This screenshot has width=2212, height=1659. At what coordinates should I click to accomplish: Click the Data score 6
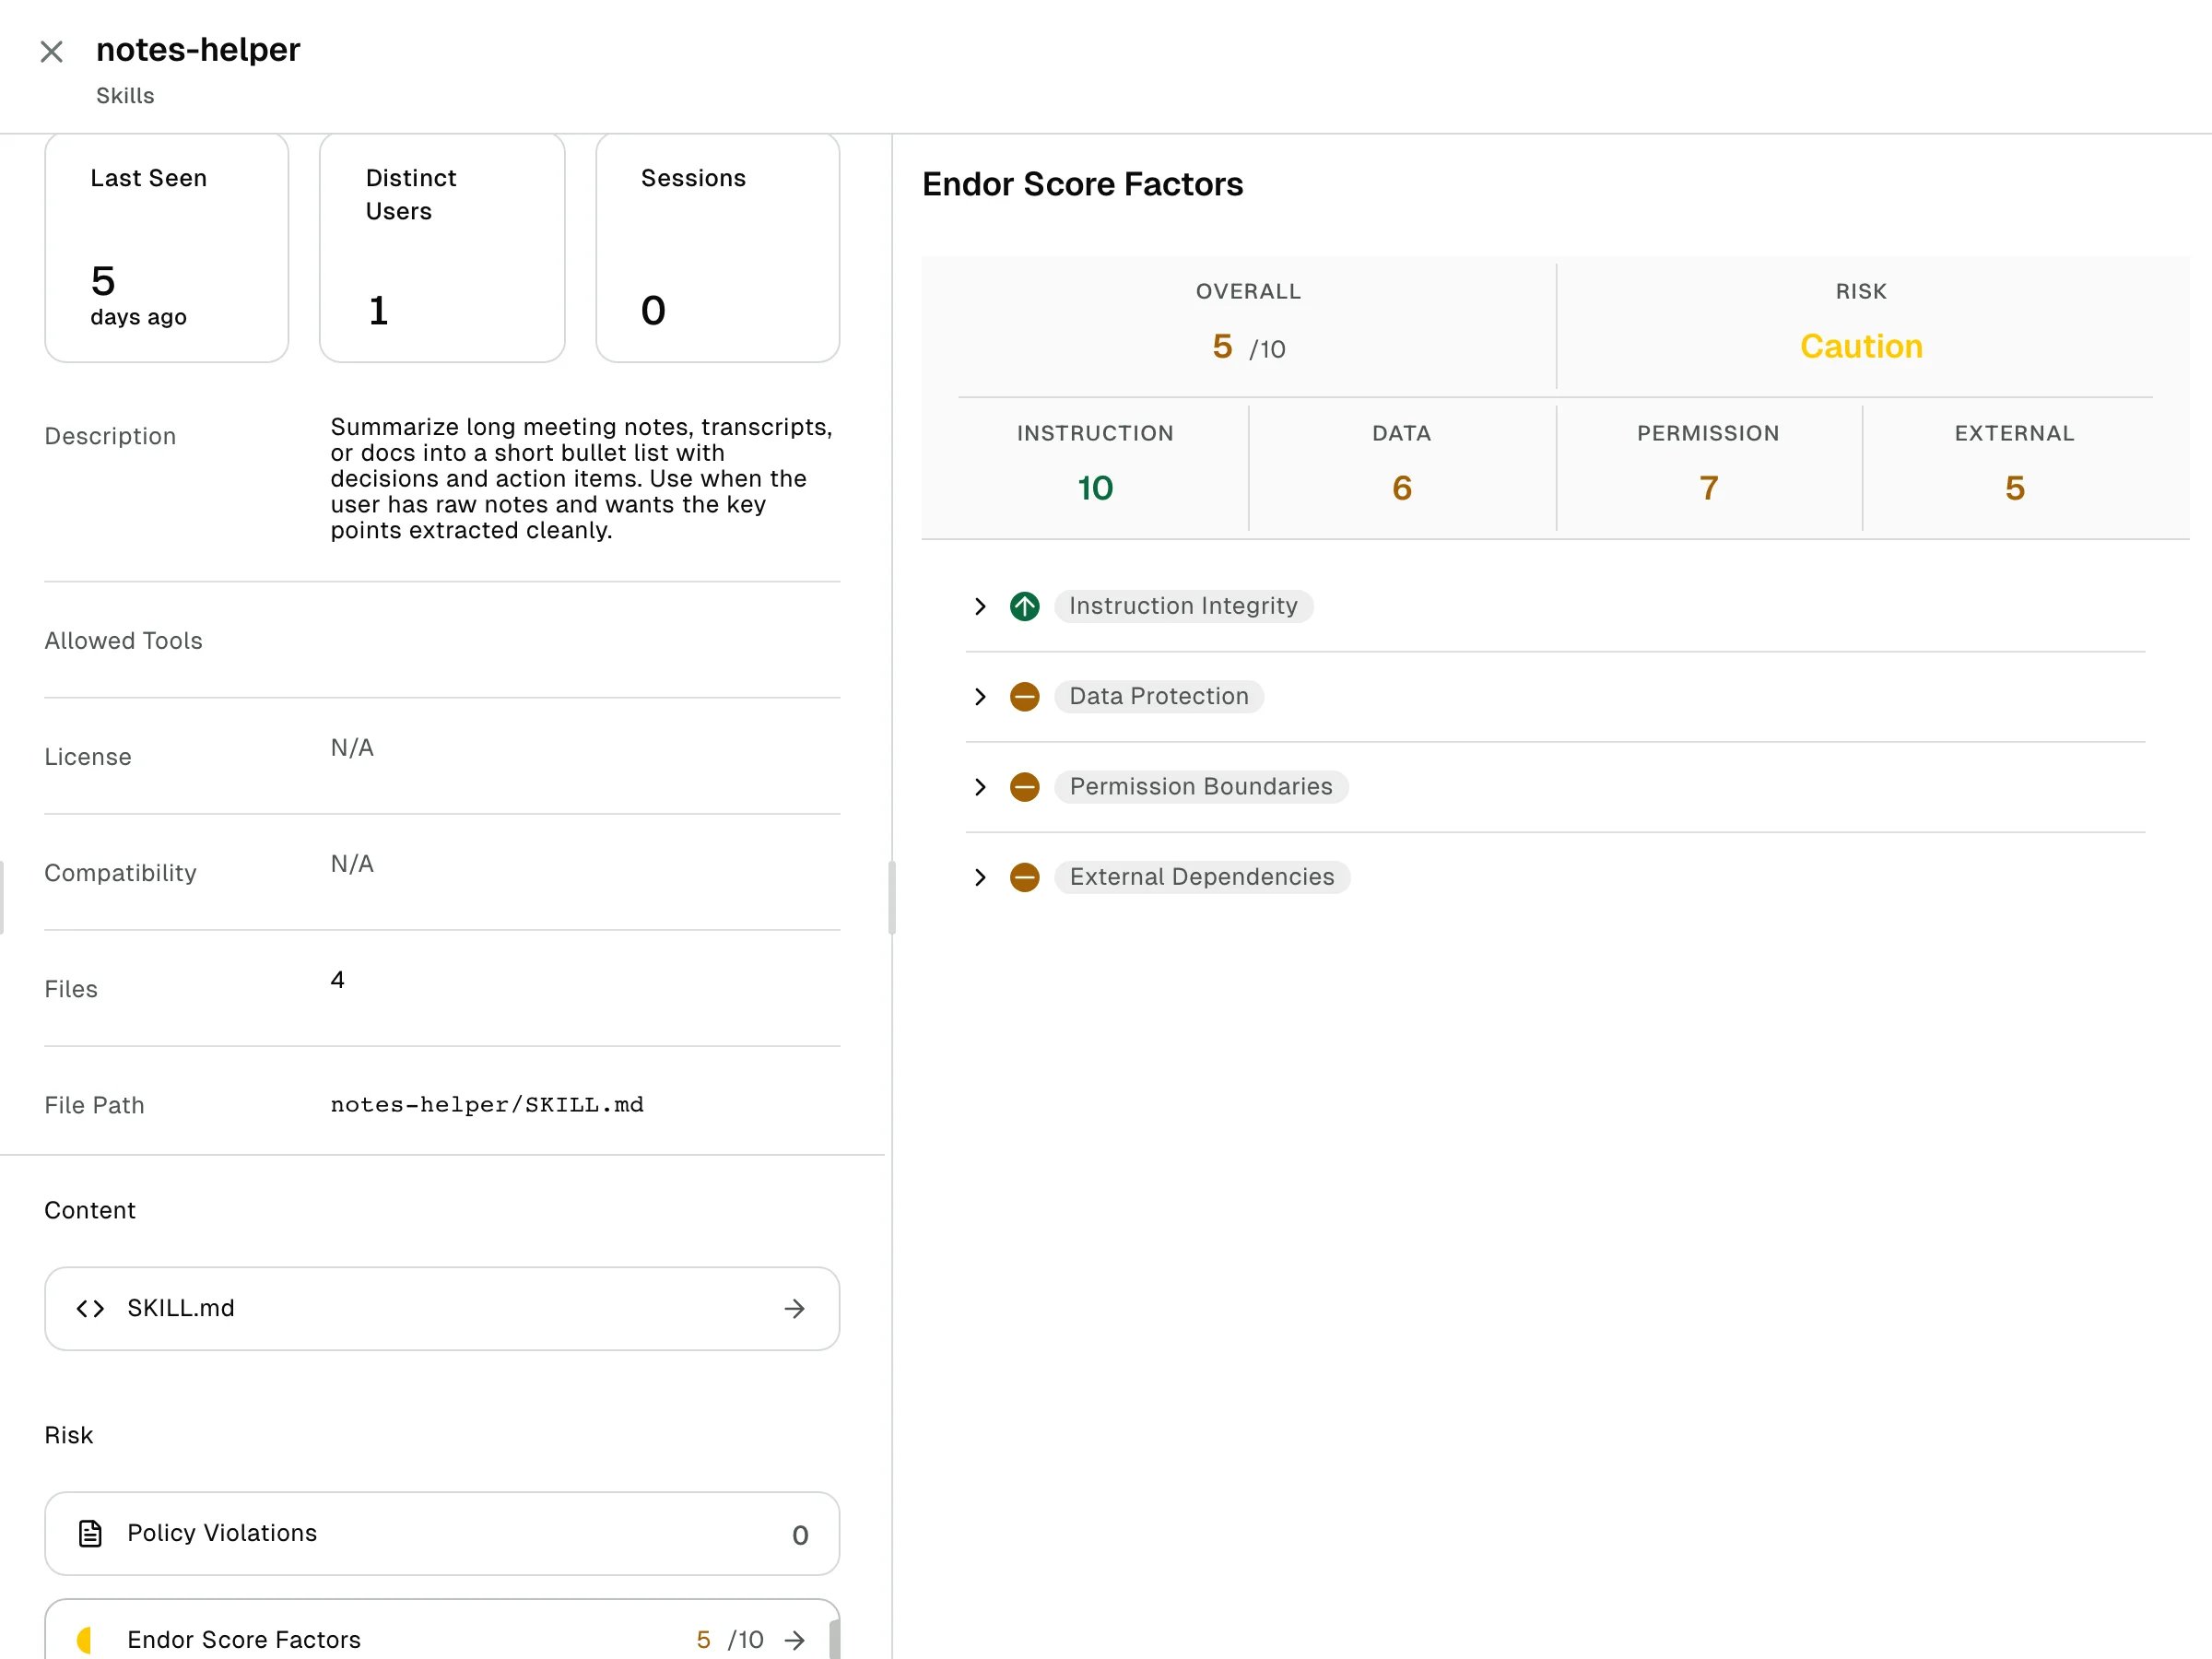click(1402, 488)
